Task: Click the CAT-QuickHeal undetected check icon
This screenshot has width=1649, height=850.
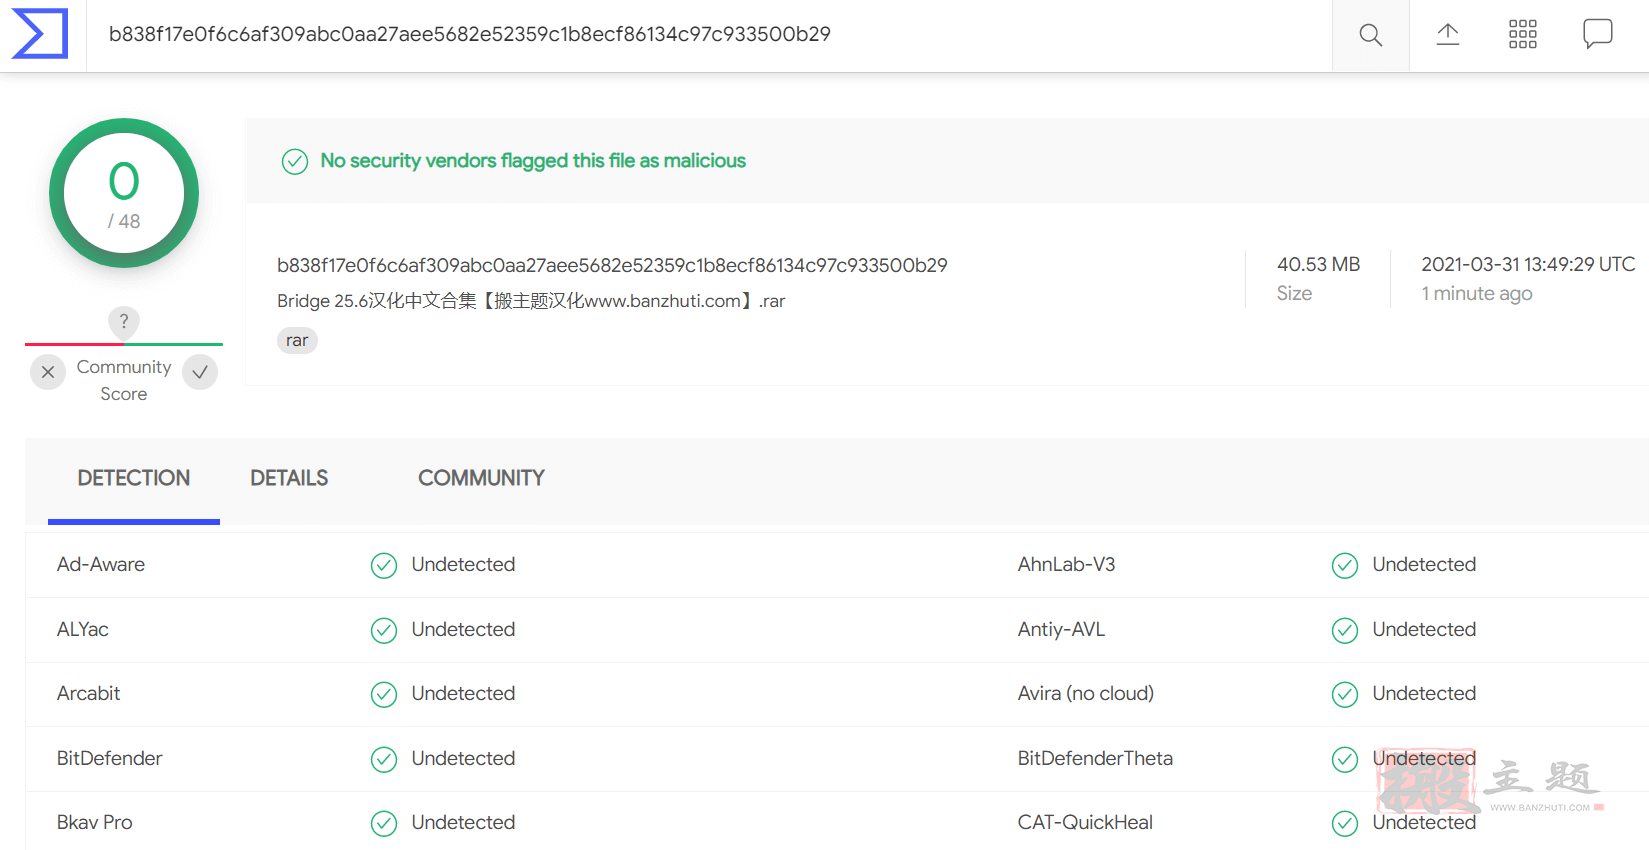Action: (1345, 823)
